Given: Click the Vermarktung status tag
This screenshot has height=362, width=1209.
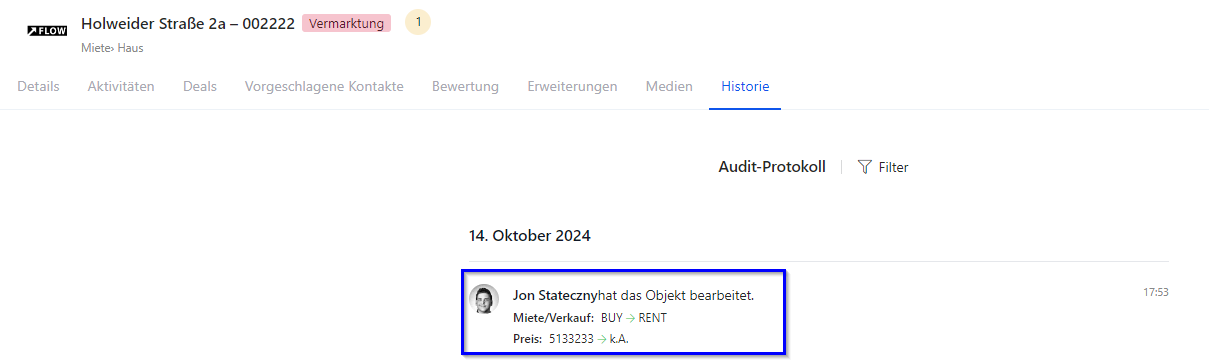Looking at the screenshot, I should pyautogui.click(x=346, y=24).
